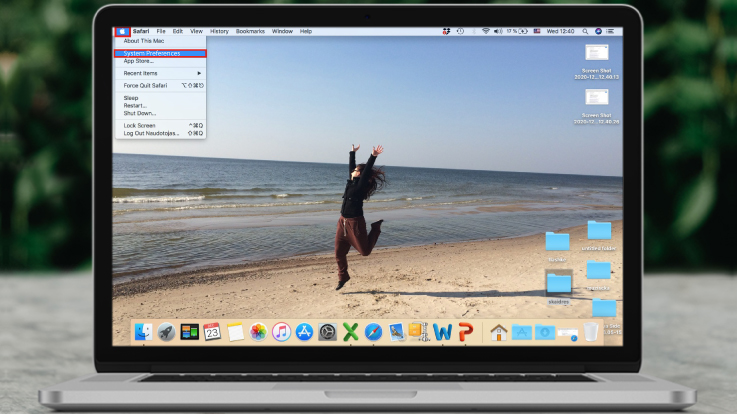
Task: Open iTunes music icon in Dock
Action: (x=281, y=331)
